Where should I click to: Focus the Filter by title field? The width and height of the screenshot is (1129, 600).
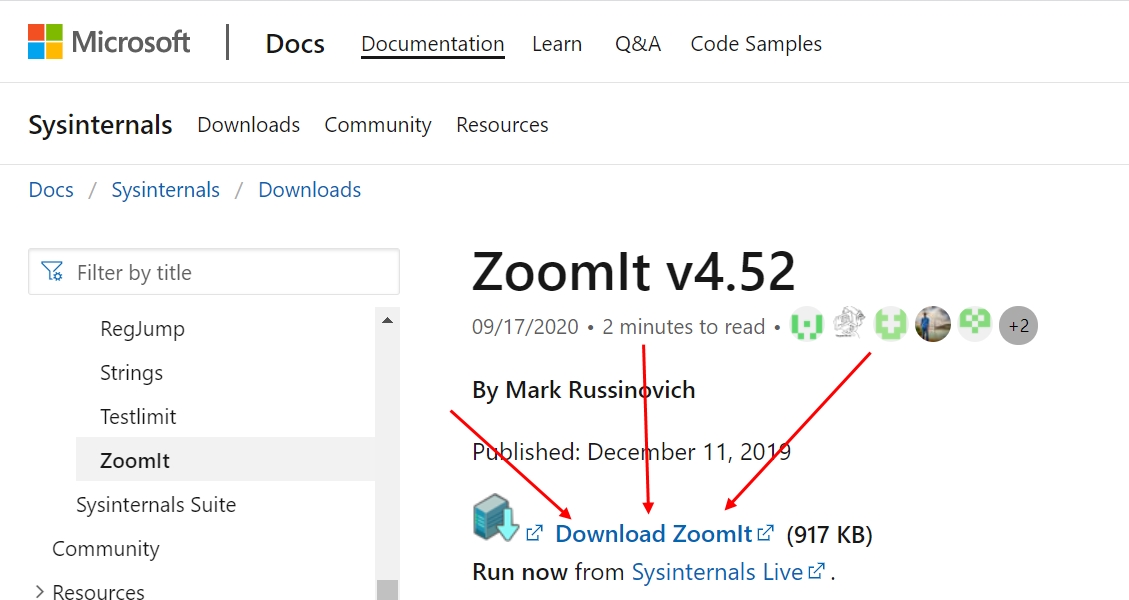(x=214, y=272)
